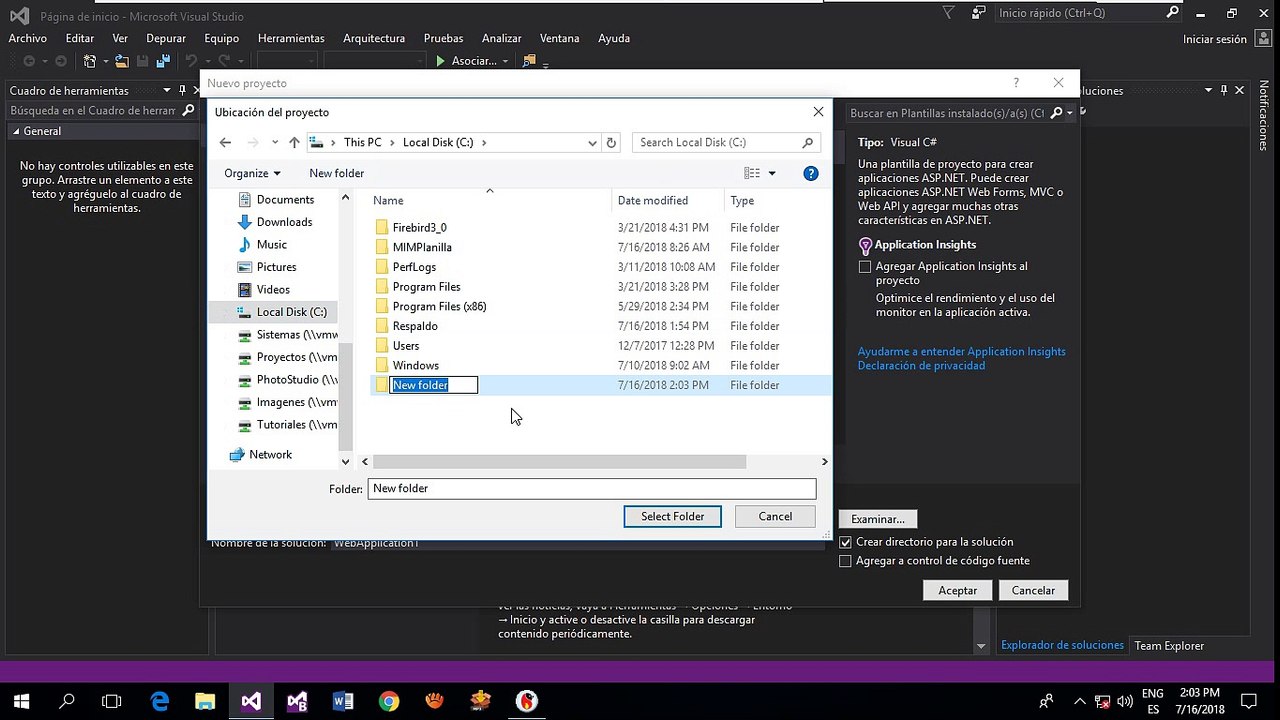Go back using the dialog's back arrow

pyautogui.click(x=226, y=143)
